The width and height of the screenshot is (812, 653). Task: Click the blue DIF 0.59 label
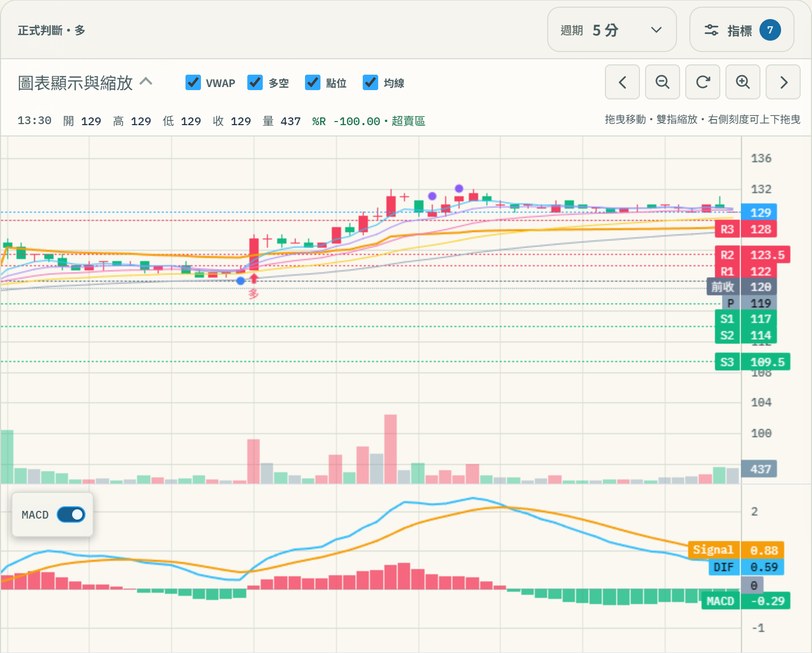pyautogui.click(x=746, y=567)
